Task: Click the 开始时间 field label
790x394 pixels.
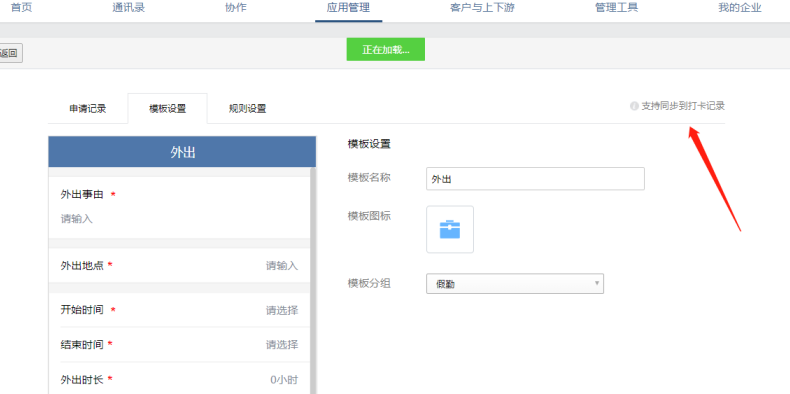Action: coord(82,310)
